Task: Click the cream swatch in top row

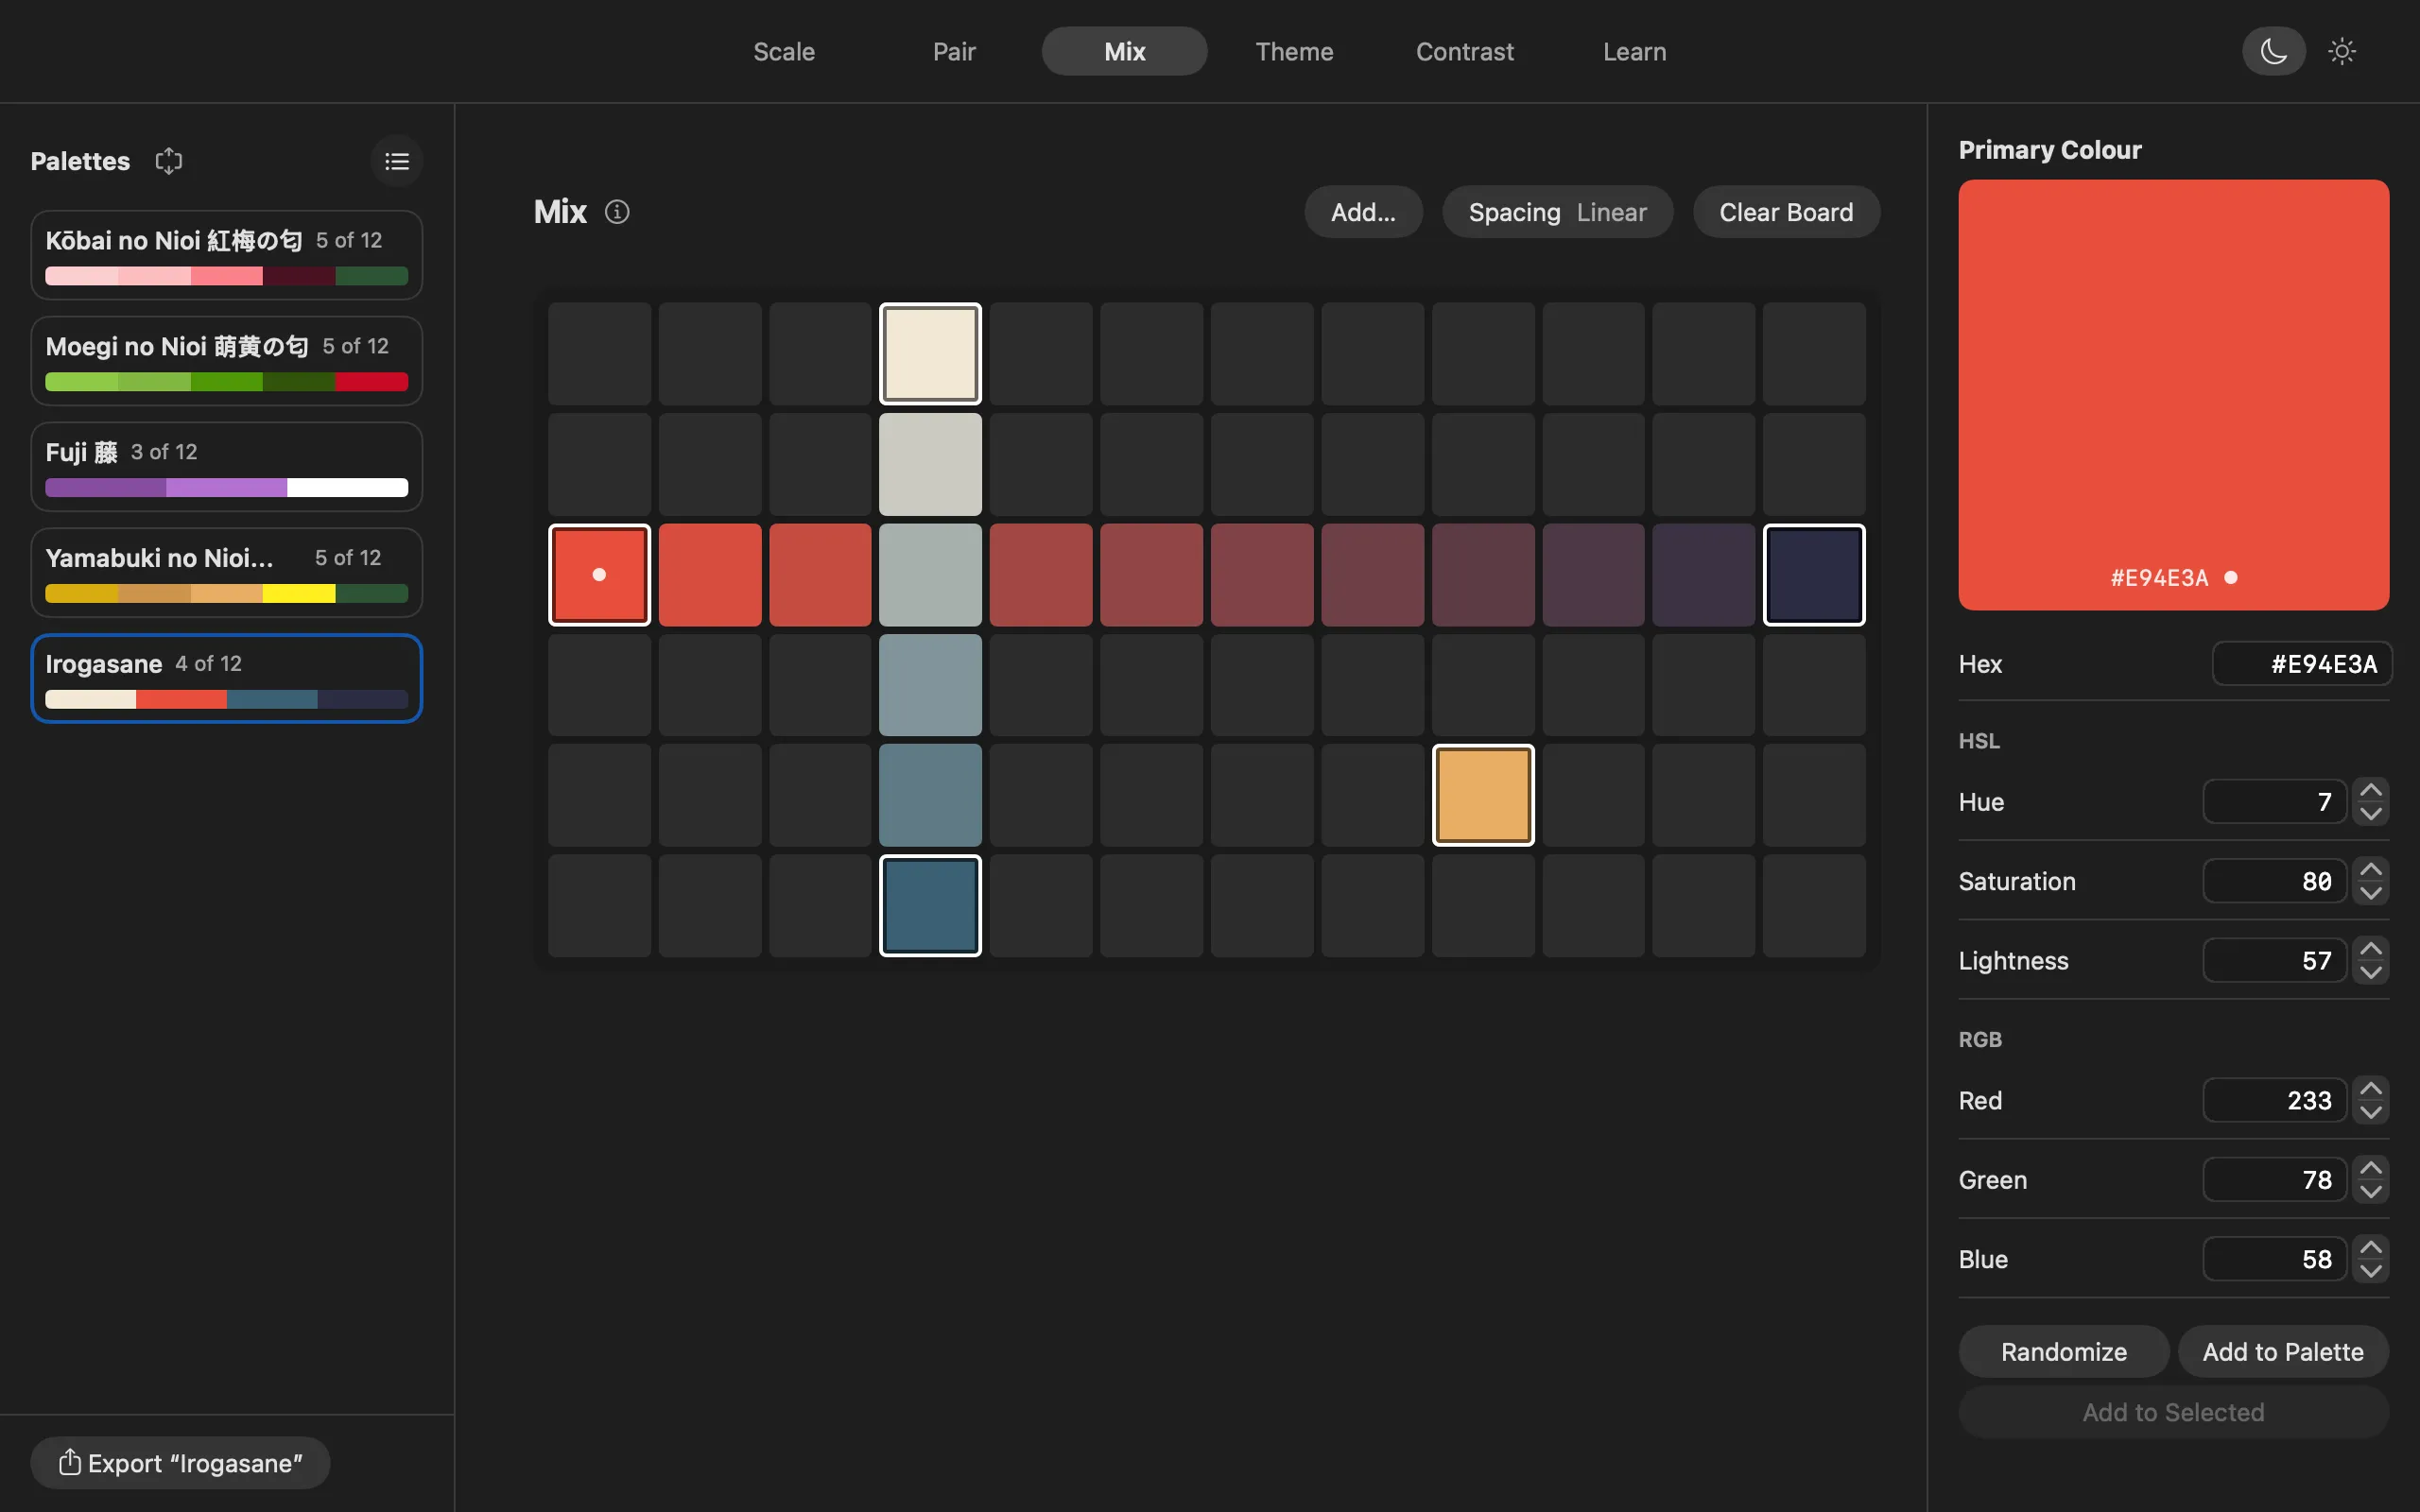Action: 930,354
